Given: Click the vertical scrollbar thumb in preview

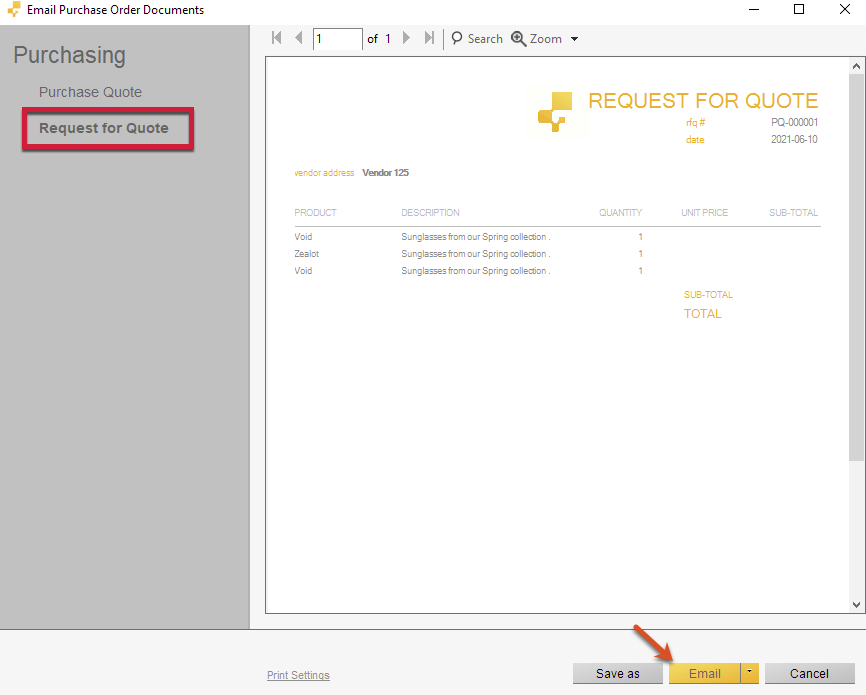Looking at the screenshot, I should pyautogui.click(x=856, y=268).
